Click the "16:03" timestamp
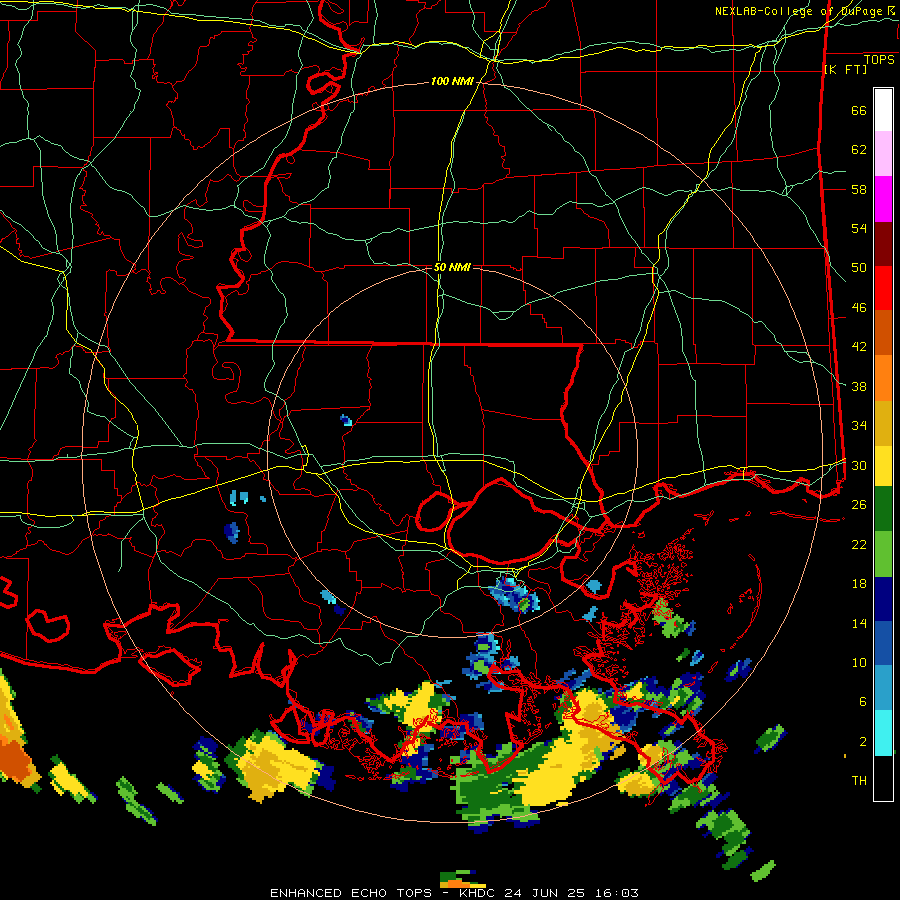The image size is (900, 900). click(x=616, y=893)
